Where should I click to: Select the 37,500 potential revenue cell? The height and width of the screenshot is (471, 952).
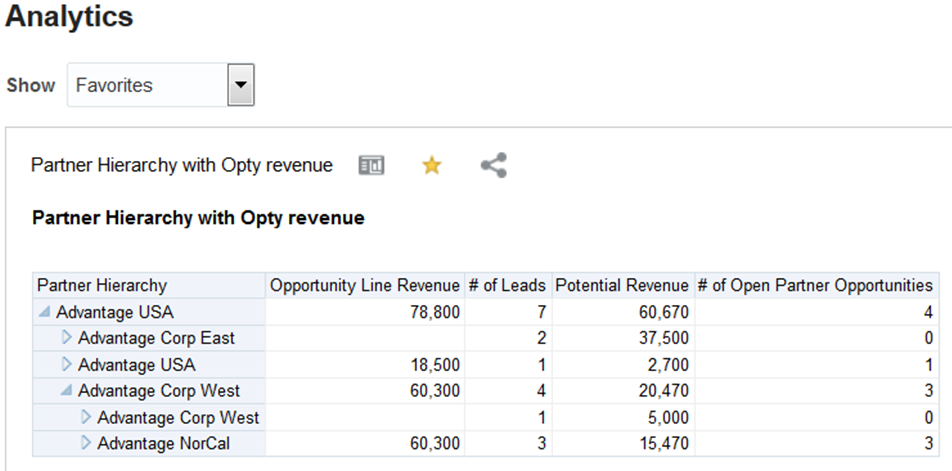click(664, 338)
